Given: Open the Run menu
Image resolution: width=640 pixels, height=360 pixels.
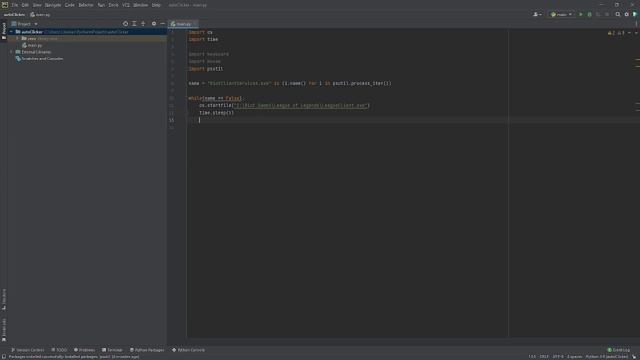Looking at the screenshot, I should coord(101,5).
